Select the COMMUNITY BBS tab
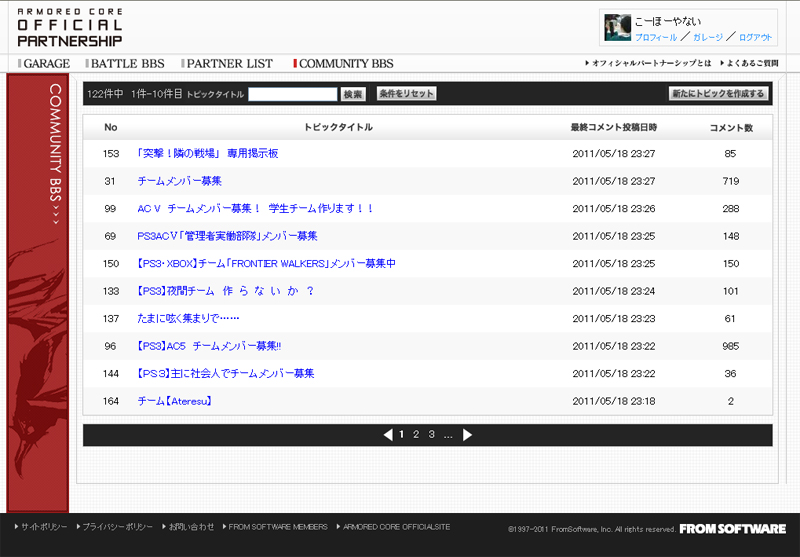800x557 pixels. tap(346, 64)
